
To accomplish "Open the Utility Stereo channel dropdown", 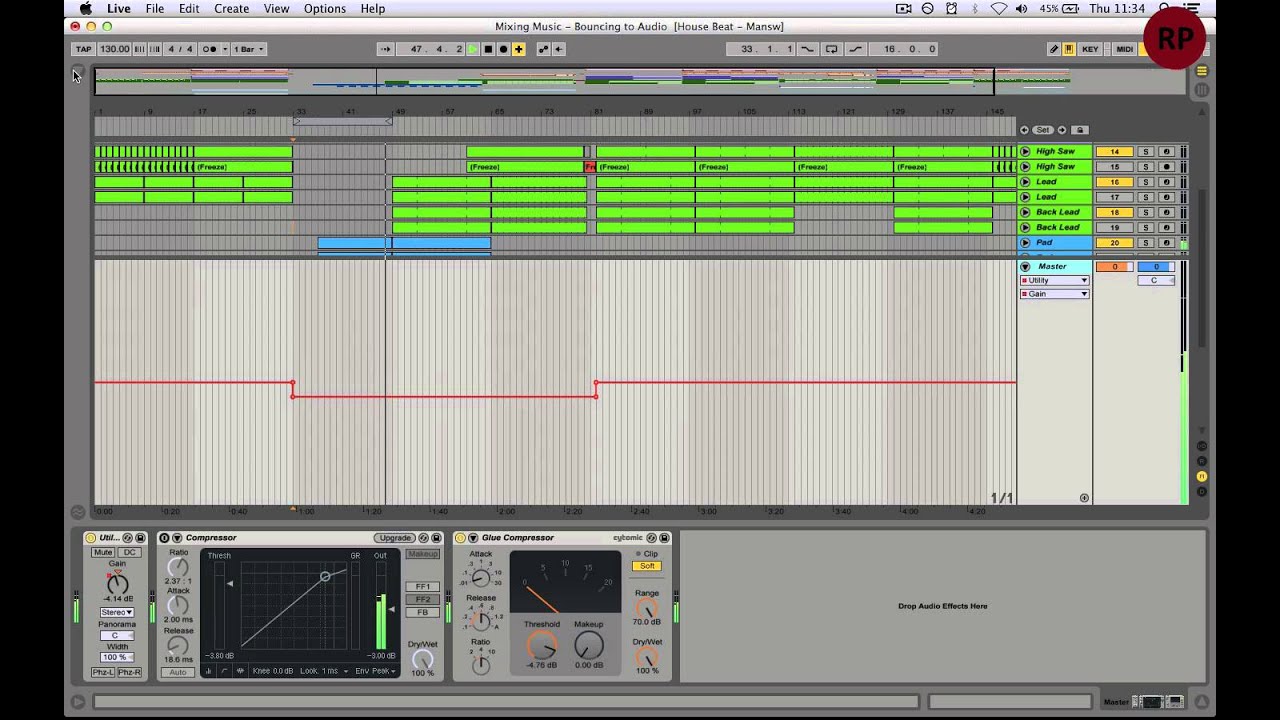I will tap(117, 612).
